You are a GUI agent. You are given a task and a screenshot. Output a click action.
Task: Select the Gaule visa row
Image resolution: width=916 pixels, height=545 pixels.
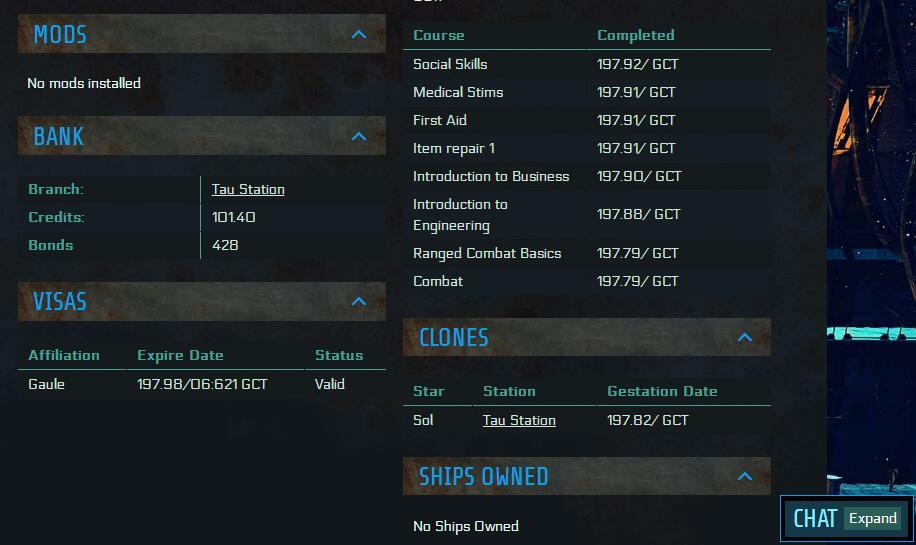click(x=47, y=384)
